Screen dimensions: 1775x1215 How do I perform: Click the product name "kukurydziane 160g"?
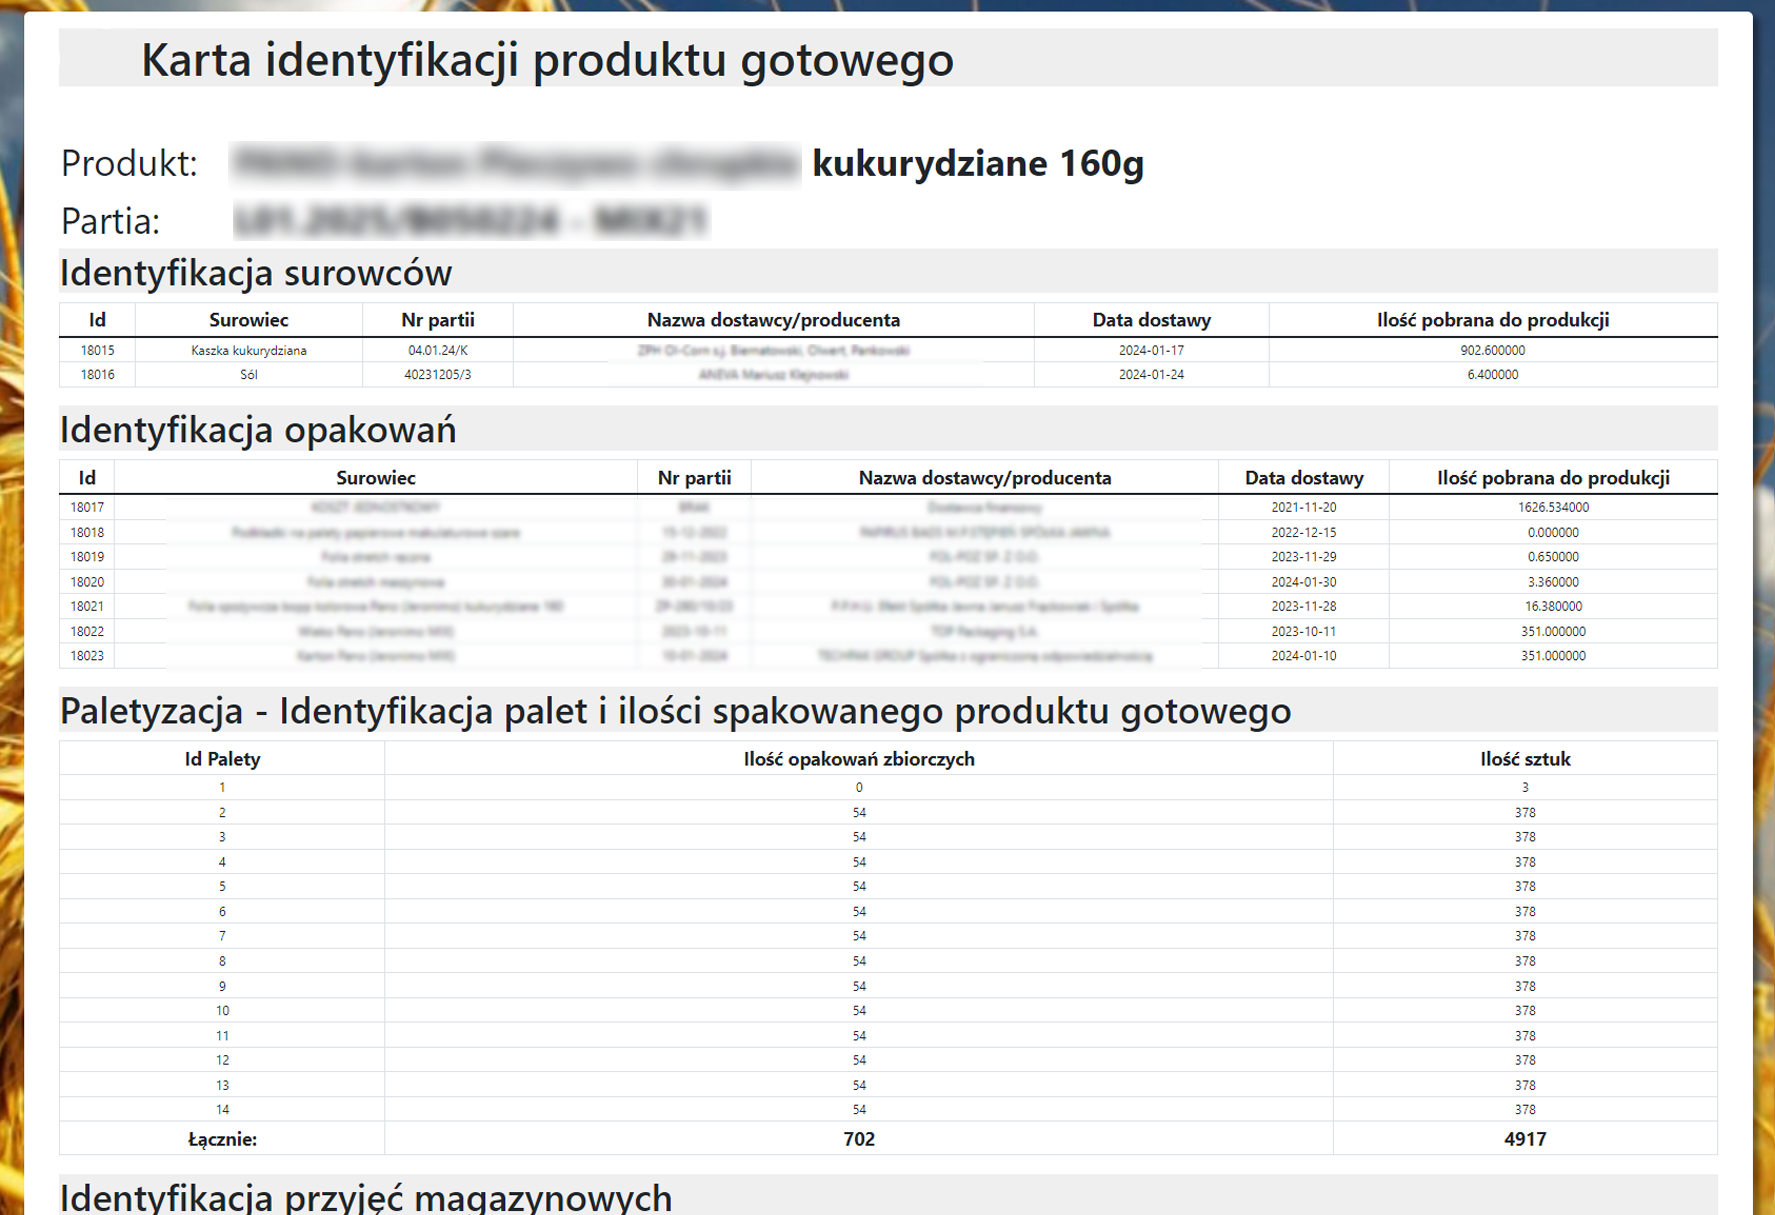(x=977, y=163)
